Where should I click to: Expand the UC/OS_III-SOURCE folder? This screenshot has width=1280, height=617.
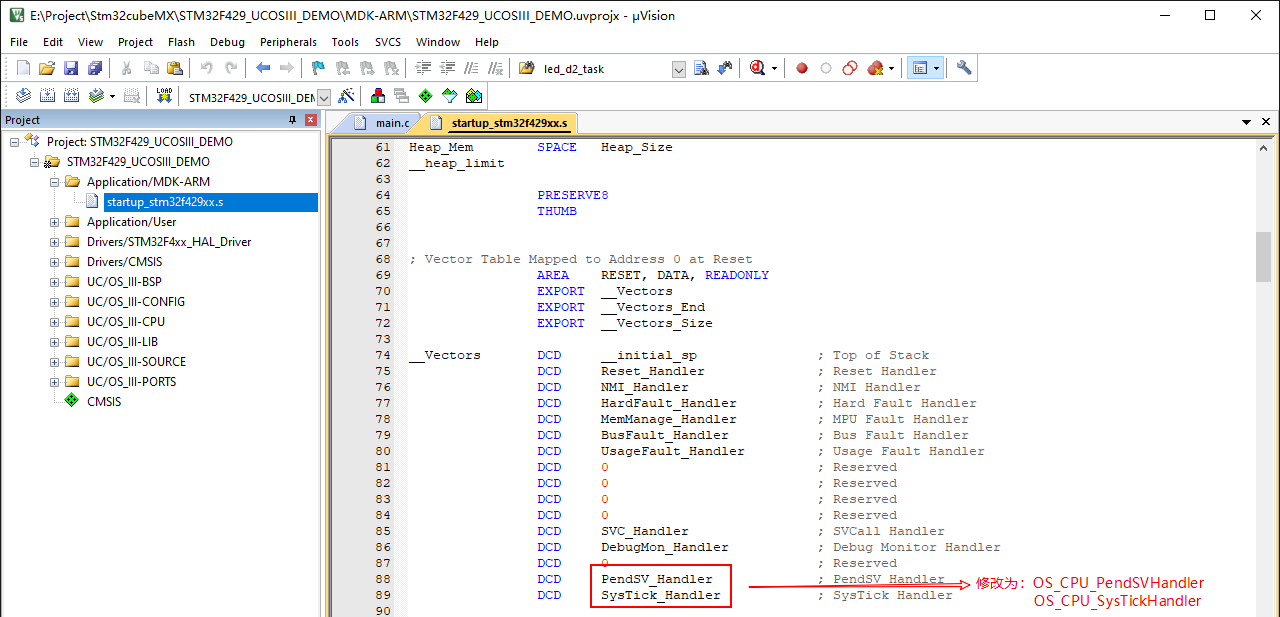point(55,362)
